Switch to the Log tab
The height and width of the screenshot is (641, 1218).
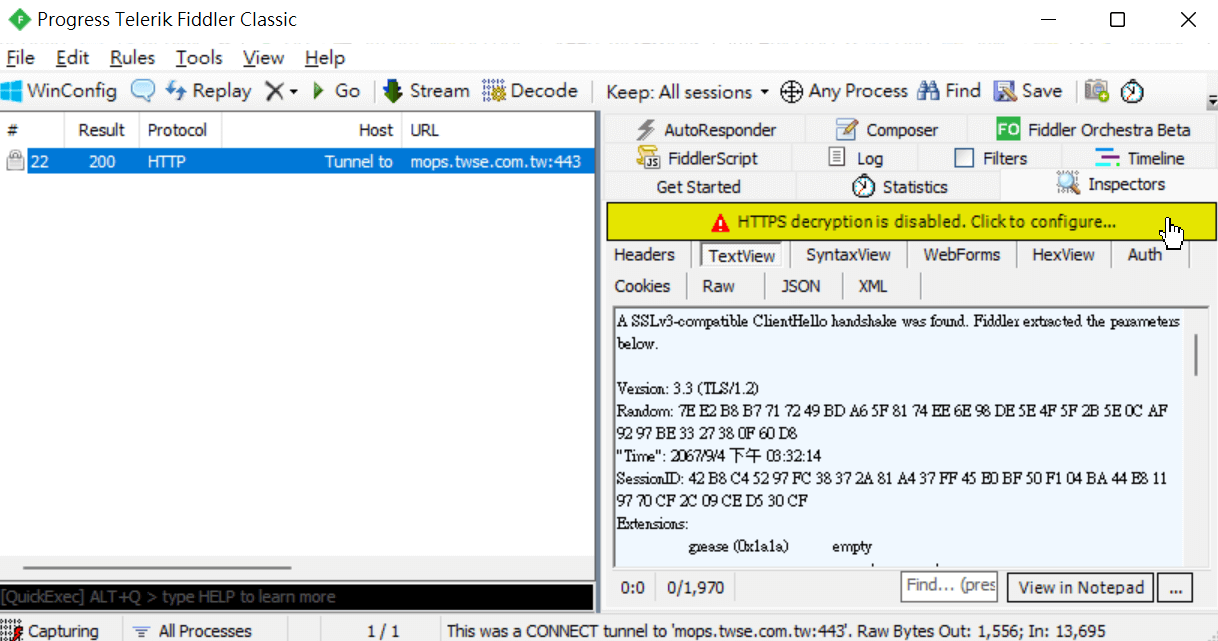point(856,158)
